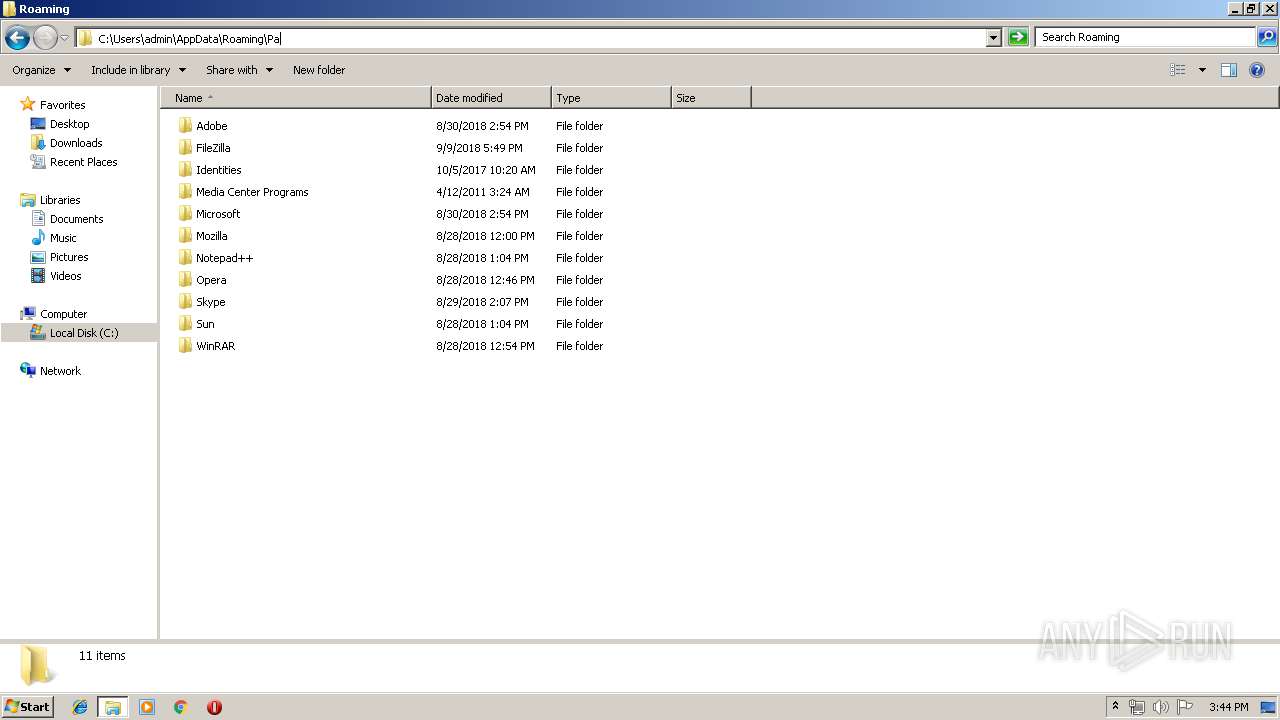
Task: Expand the address bar history dropdown
Action: click(x=993, y=38)
